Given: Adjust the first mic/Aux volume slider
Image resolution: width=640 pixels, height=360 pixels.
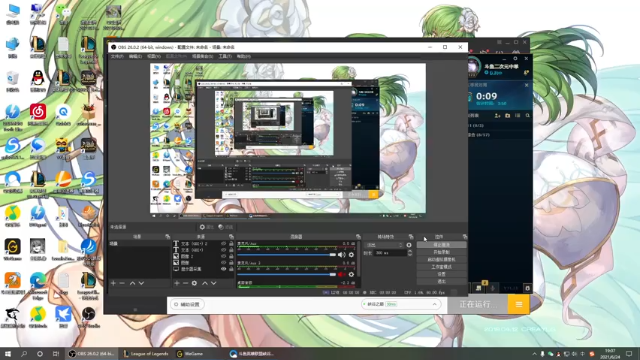Looking at the screenshot, I should 287,255.
